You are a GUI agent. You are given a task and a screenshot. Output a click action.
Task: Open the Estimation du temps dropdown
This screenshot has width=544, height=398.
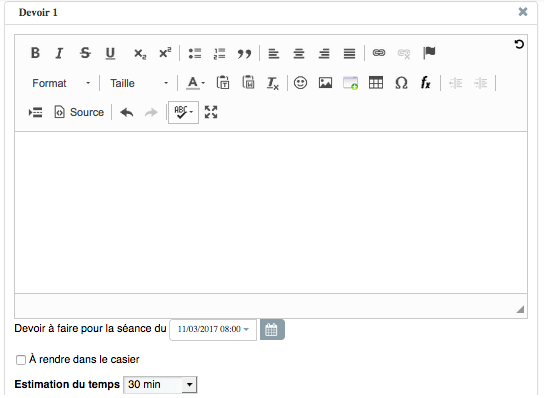click(x=160, y=384)
